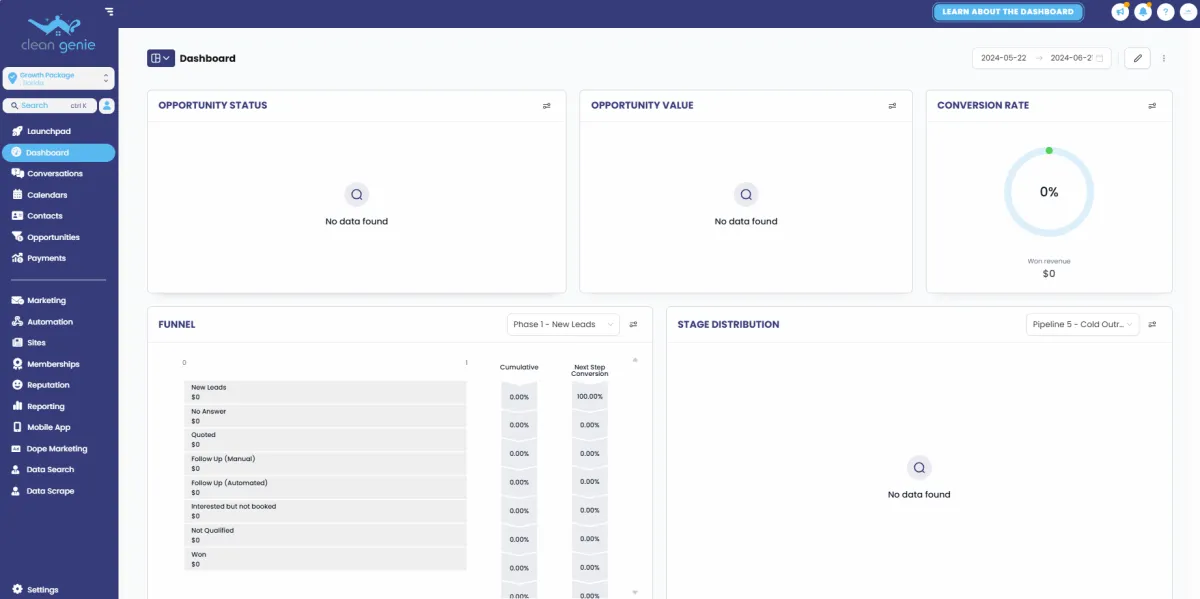Open the three-dot more options menu

point(1164,58)
